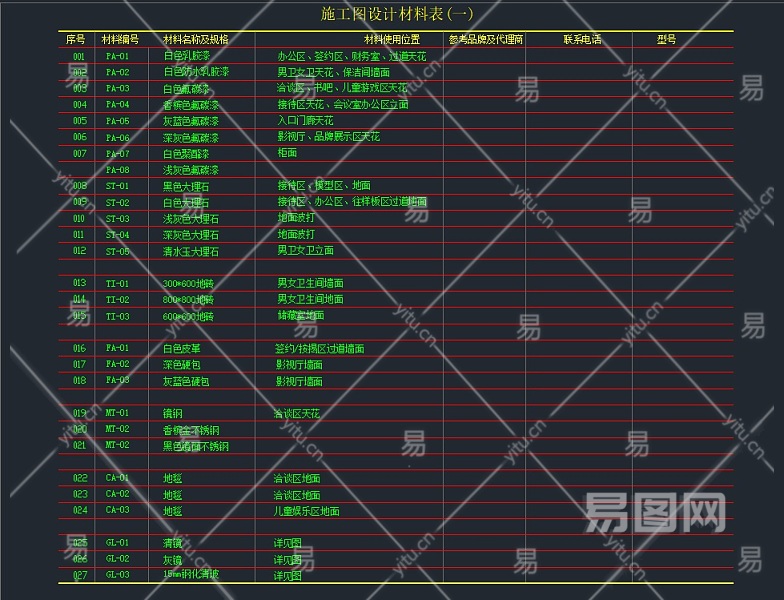Select code PA-05

point(118,121)
